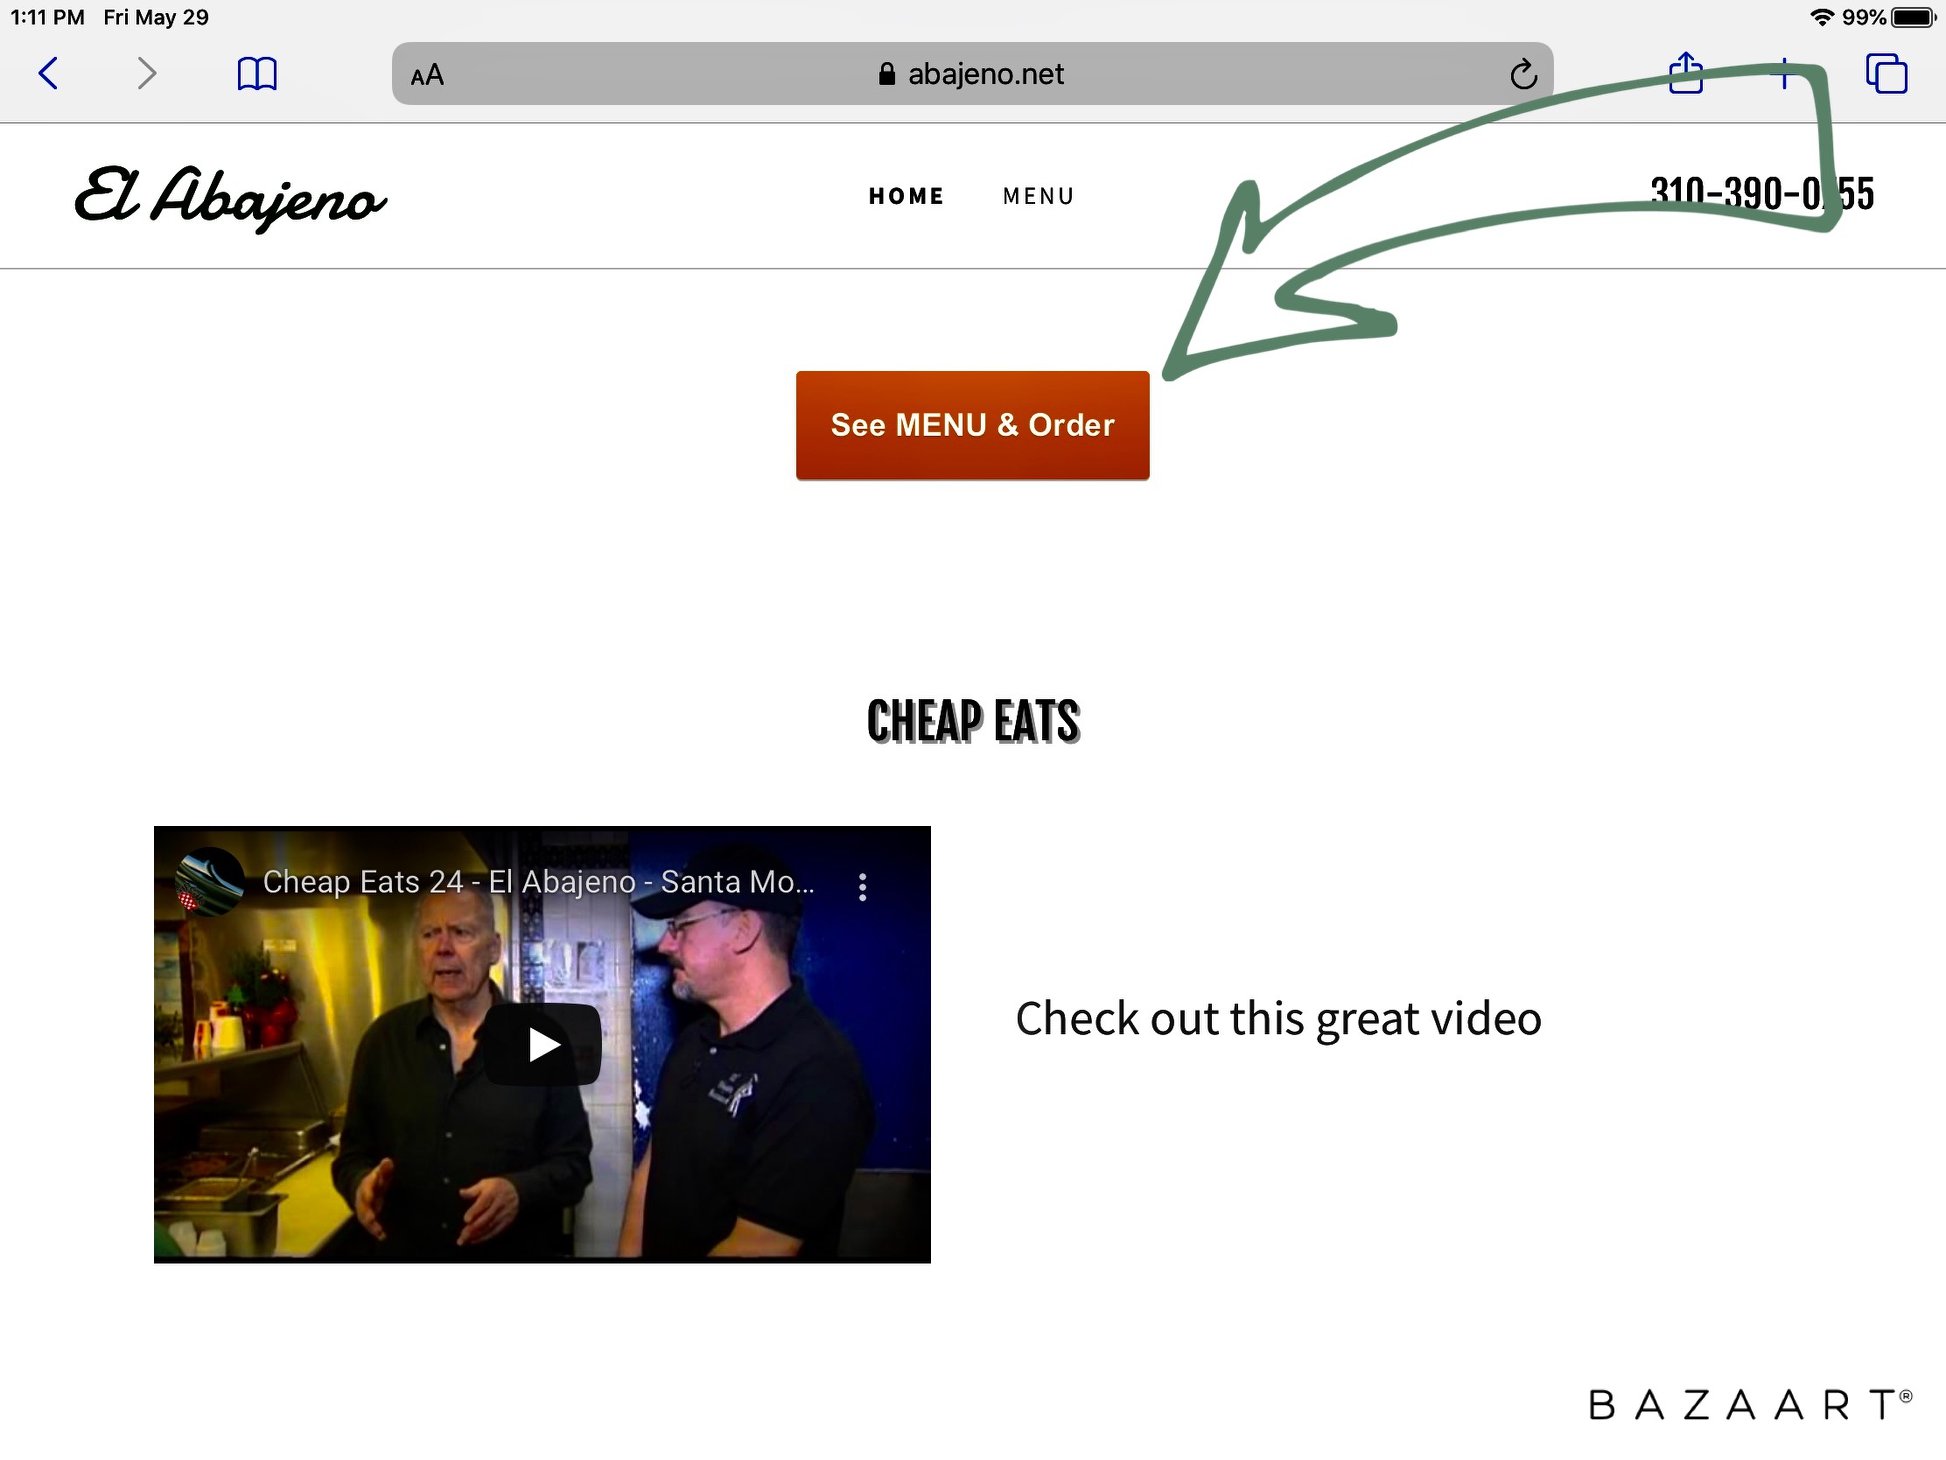Screen dimensions: 1946x1460
Task: Tap the abajeno.net address bar
Action: [x=972, y=73]
